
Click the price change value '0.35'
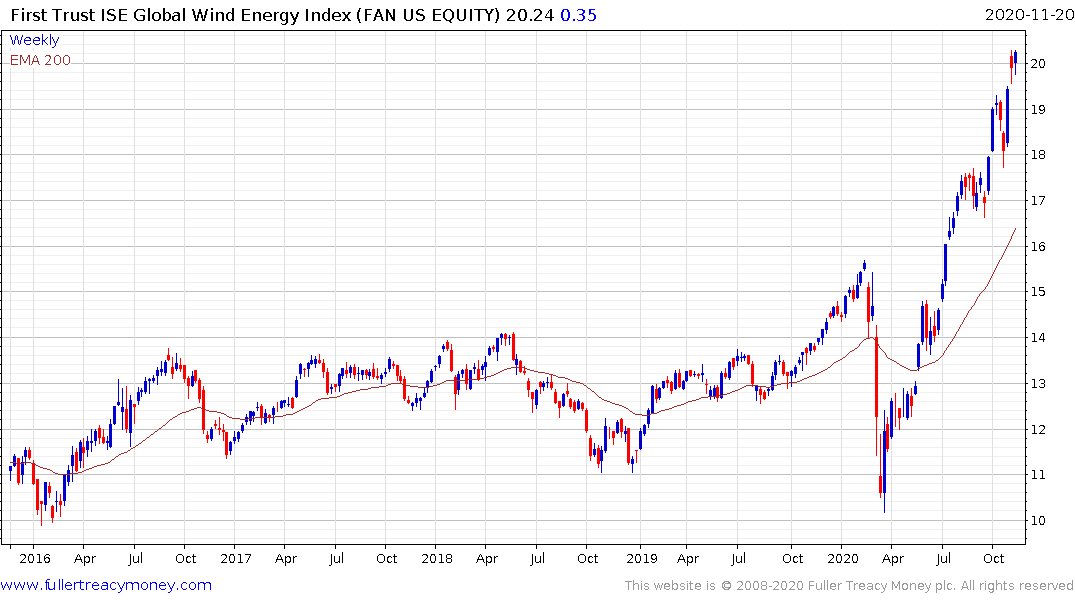(x=578, y=15)
